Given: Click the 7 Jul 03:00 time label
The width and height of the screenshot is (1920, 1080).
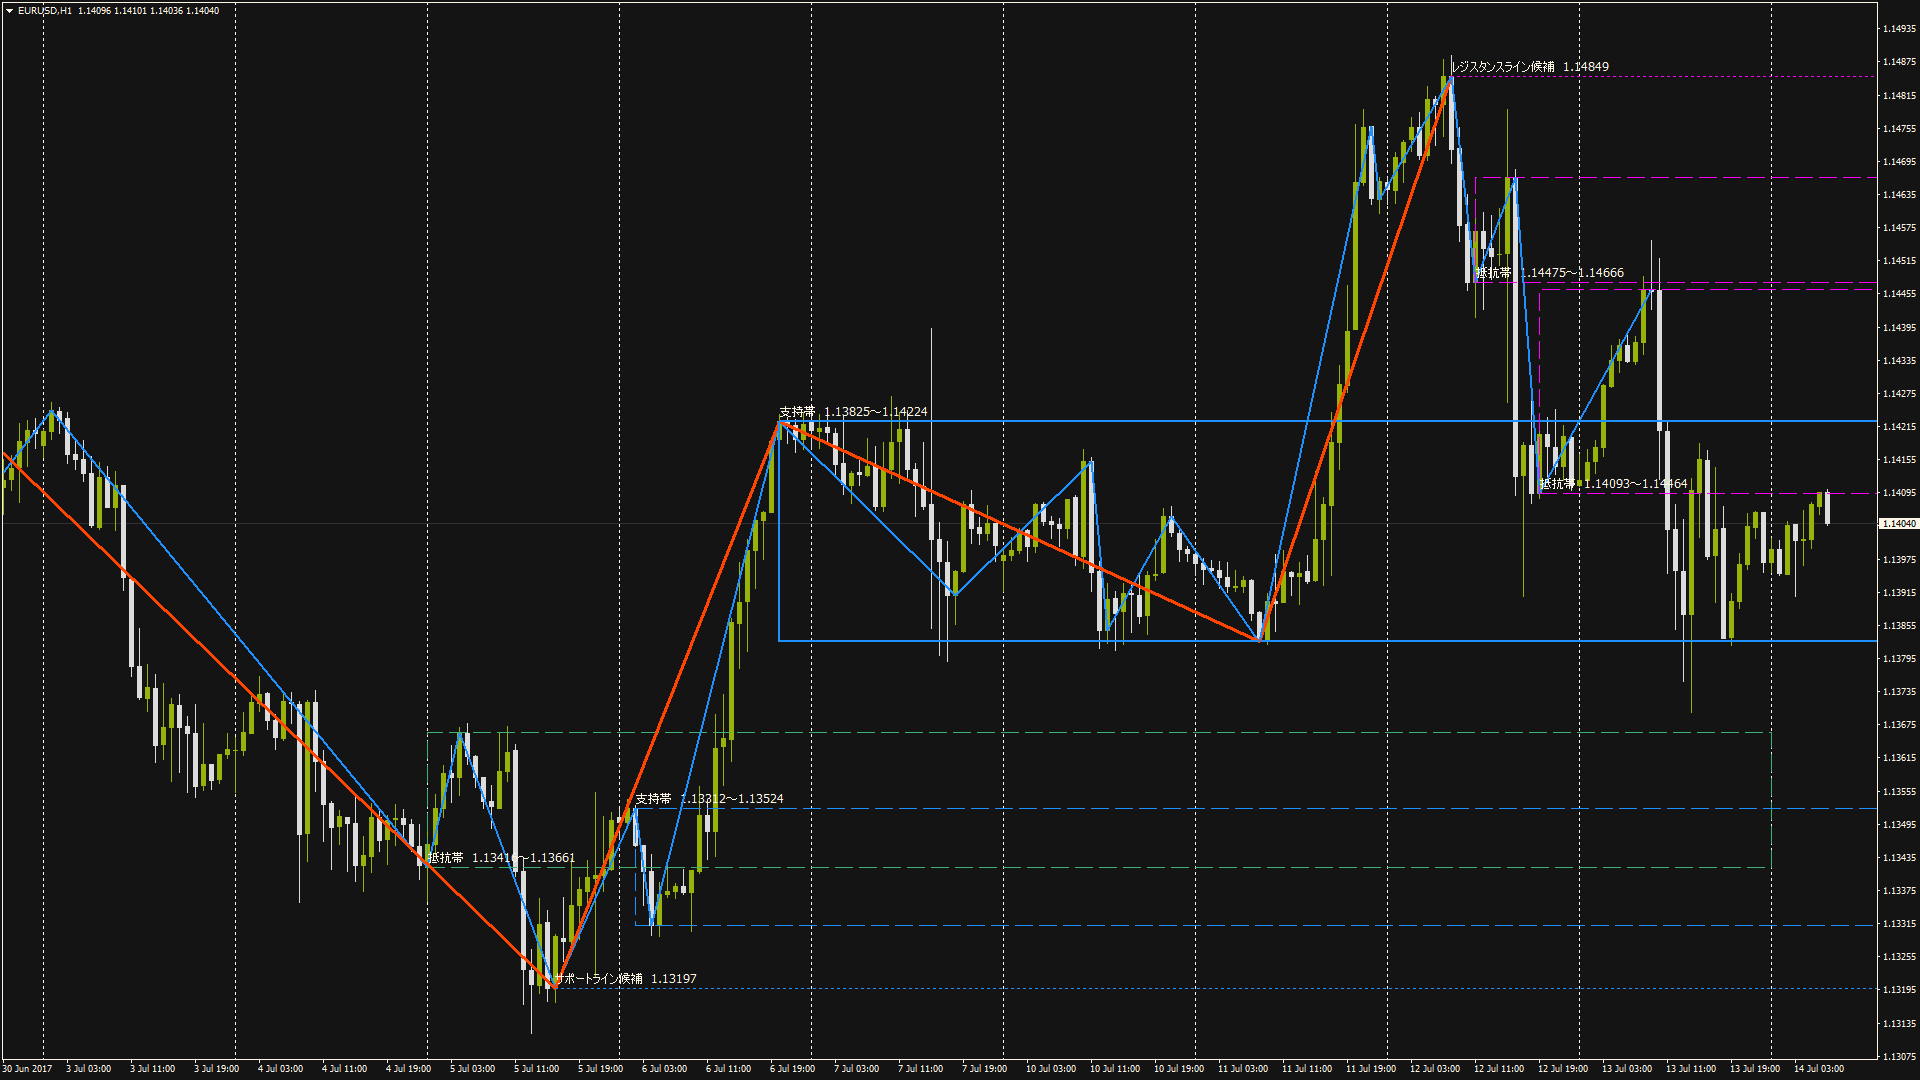Looking at the screenshot, I should click(857, 1069).
